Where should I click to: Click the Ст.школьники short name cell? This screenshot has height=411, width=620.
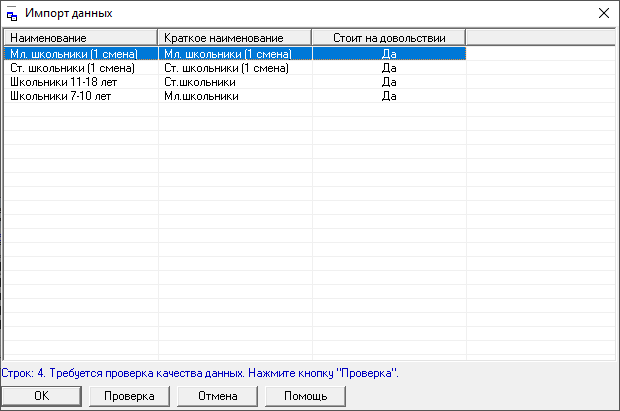coord(200,82)
